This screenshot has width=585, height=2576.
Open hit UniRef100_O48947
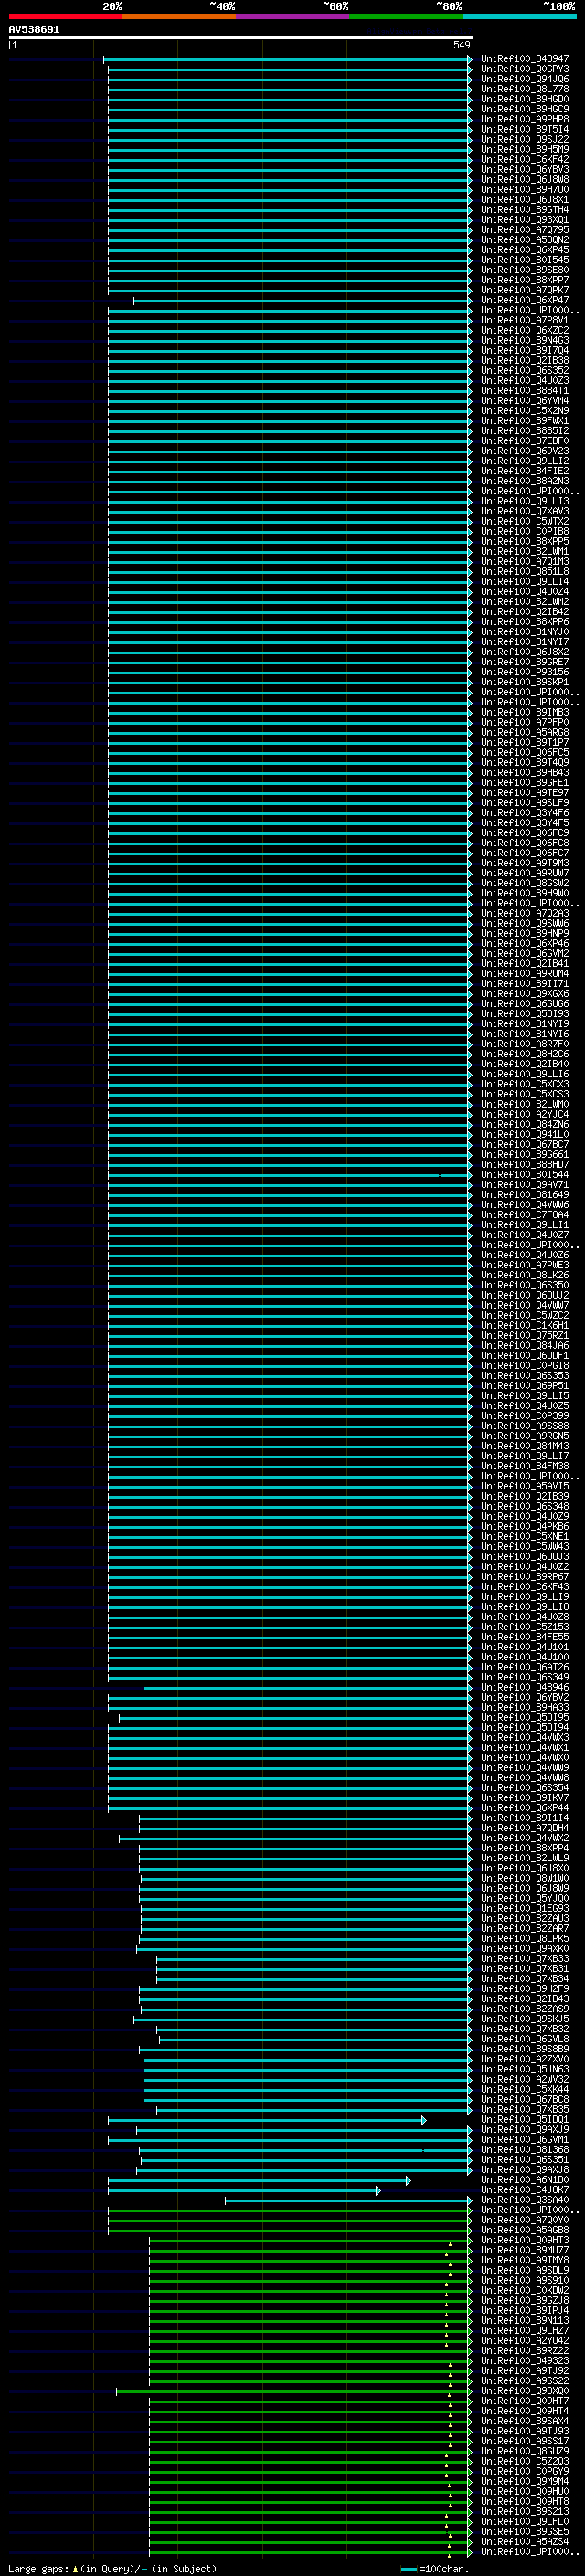point(525,59)
